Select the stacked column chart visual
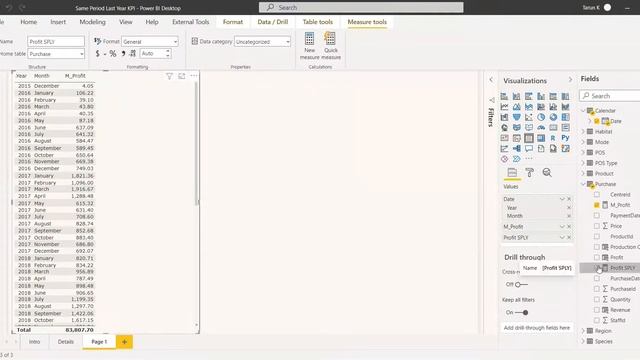Viewport: 640px width, 360px height. coord(517,96)
